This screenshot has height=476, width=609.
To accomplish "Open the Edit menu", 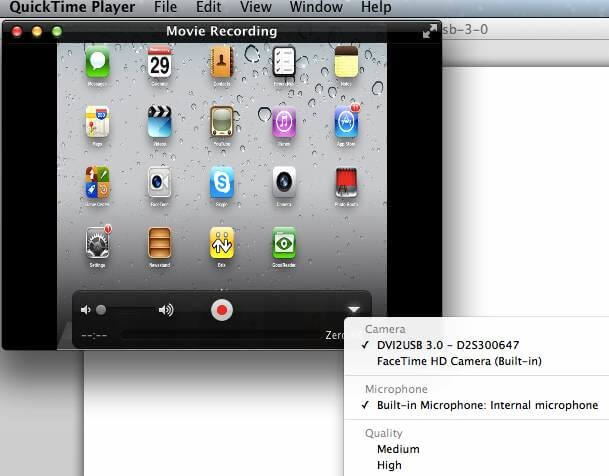I will coord(209,7).
